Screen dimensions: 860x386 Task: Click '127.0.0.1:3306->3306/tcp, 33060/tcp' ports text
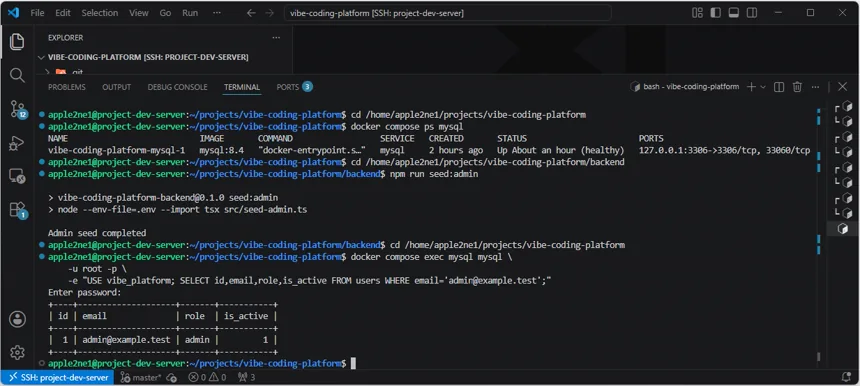pyautogui.click(x=725, y=150)
